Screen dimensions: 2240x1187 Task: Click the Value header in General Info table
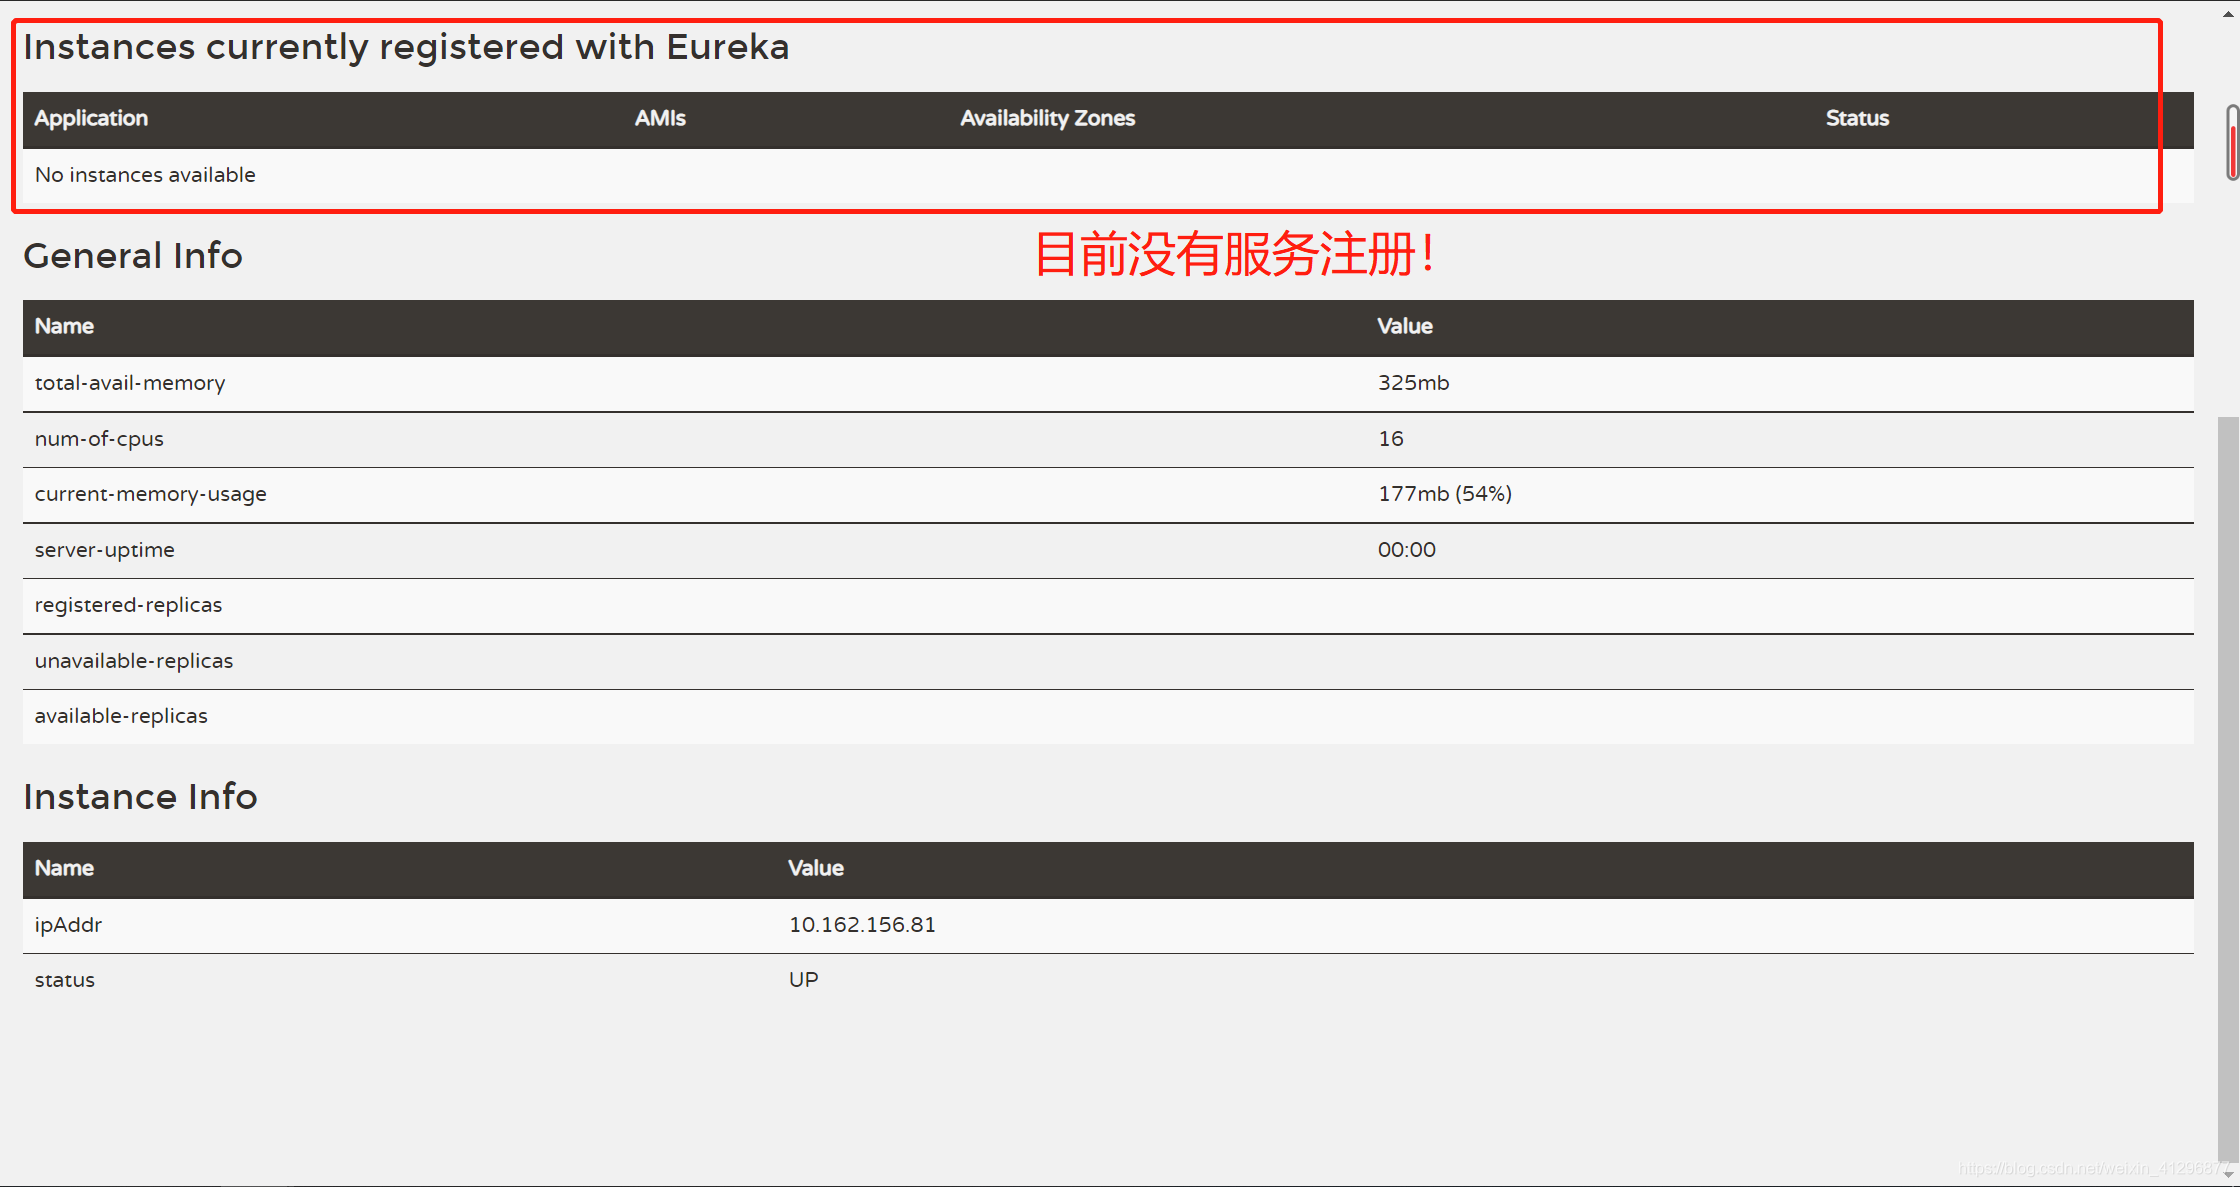(x=1404, y=326)
